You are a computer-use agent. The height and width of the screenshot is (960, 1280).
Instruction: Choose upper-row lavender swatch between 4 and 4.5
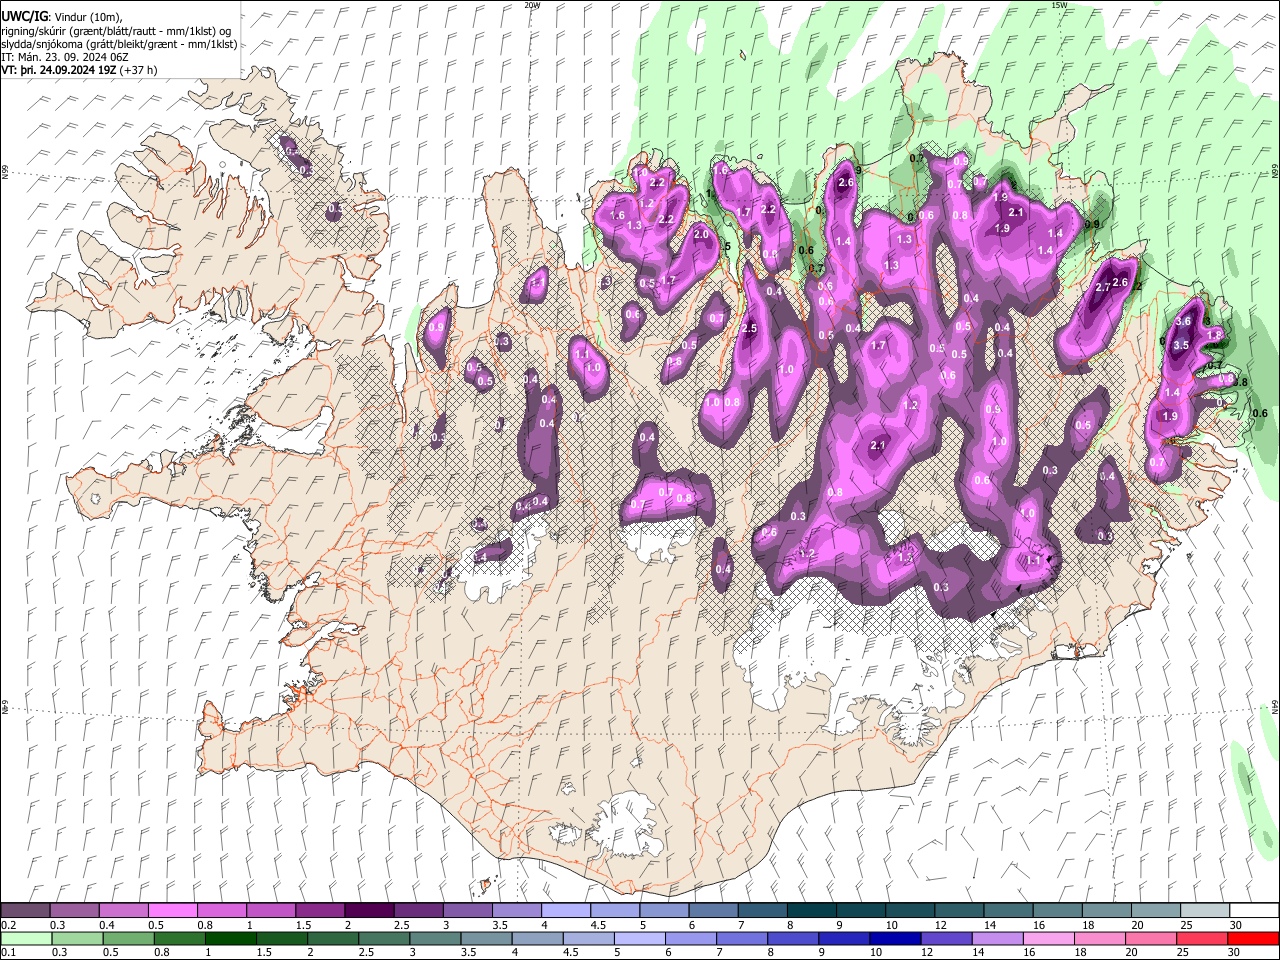[x=566, y=911]
